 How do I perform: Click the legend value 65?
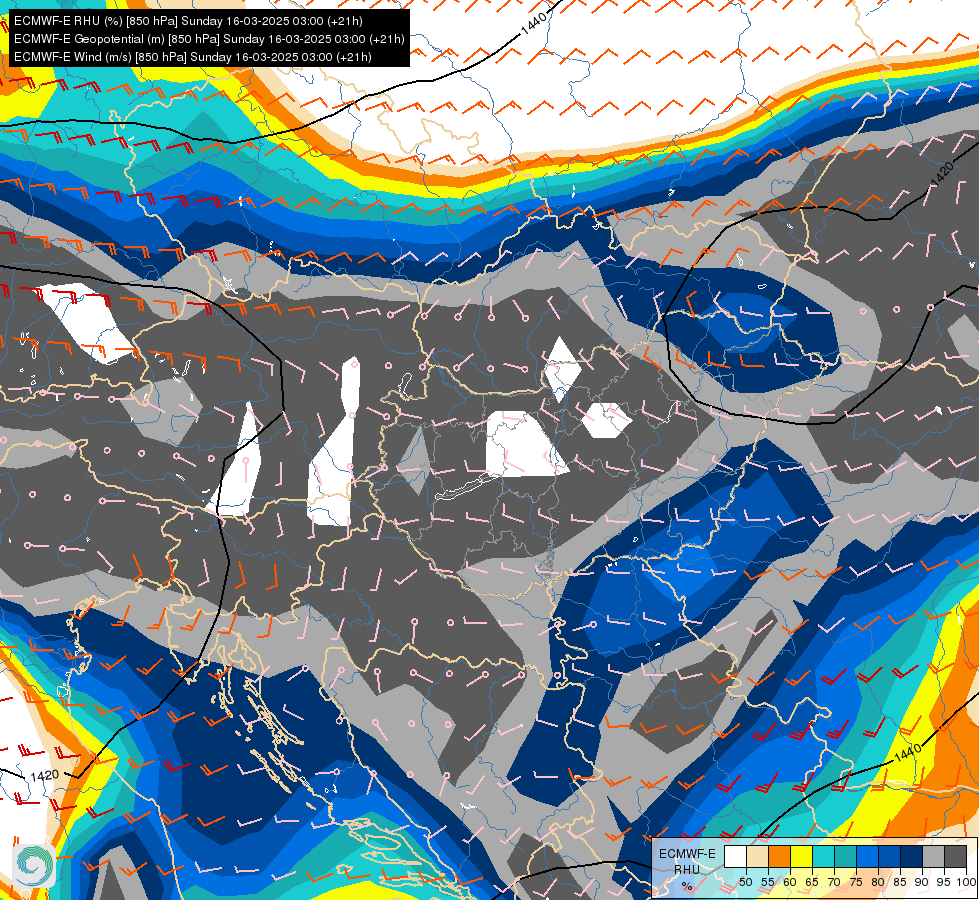click(812, 882)
